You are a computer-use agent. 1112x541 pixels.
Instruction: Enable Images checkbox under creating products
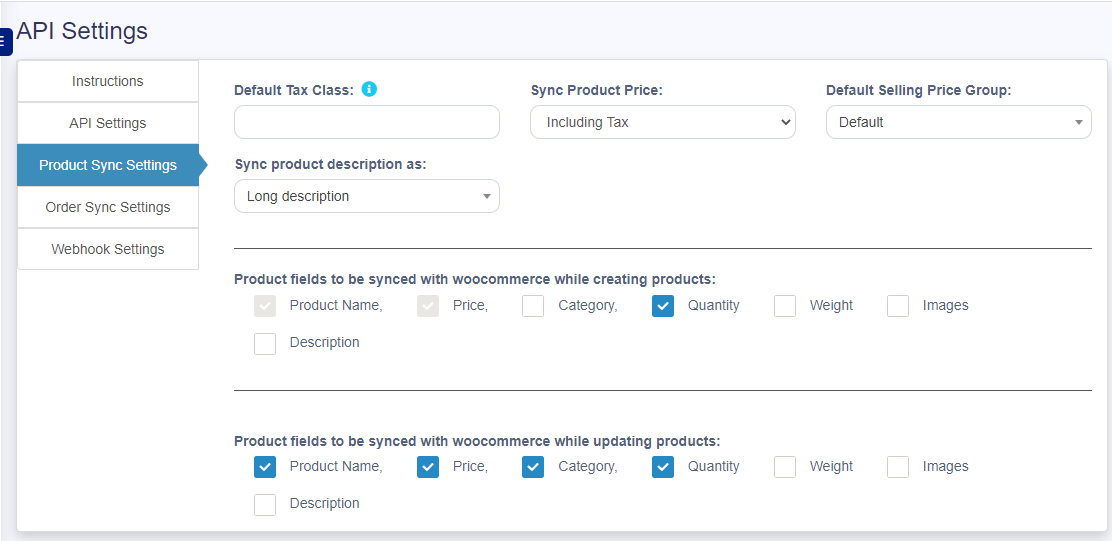898,306
